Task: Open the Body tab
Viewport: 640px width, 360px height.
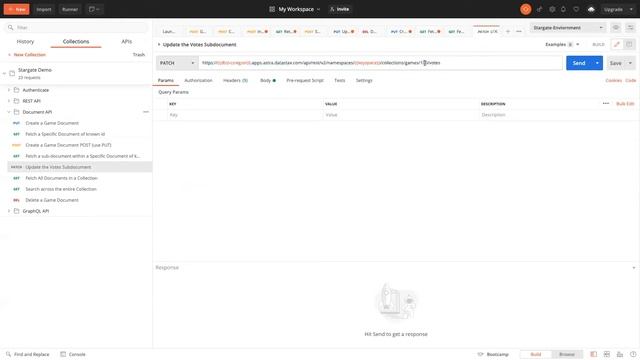Action: tap(268, 80)
